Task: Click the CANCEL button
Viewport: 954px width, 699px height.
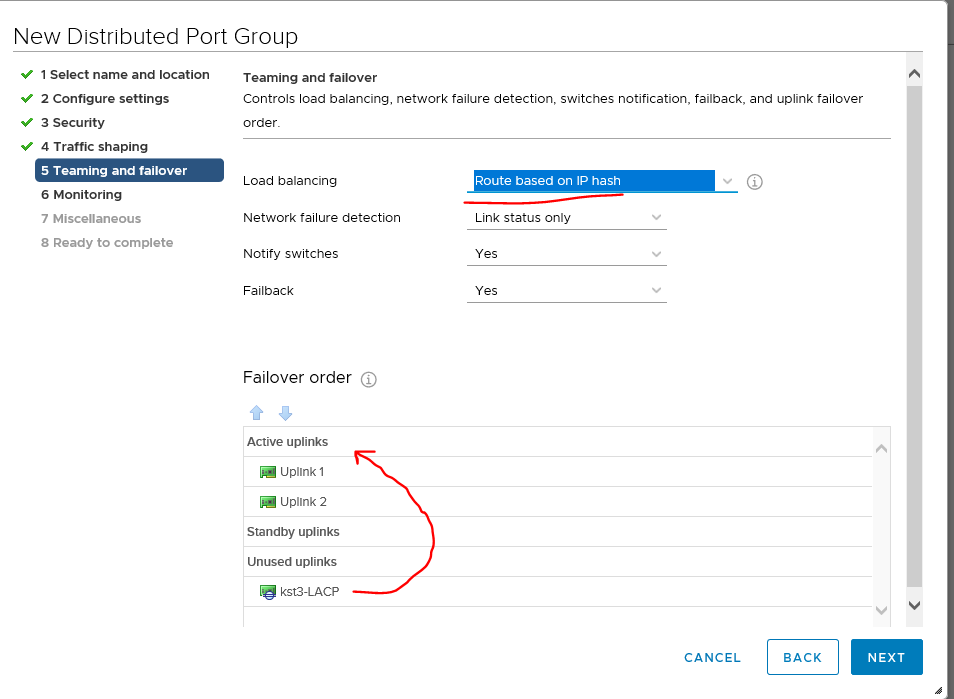Action: point(712,657)
